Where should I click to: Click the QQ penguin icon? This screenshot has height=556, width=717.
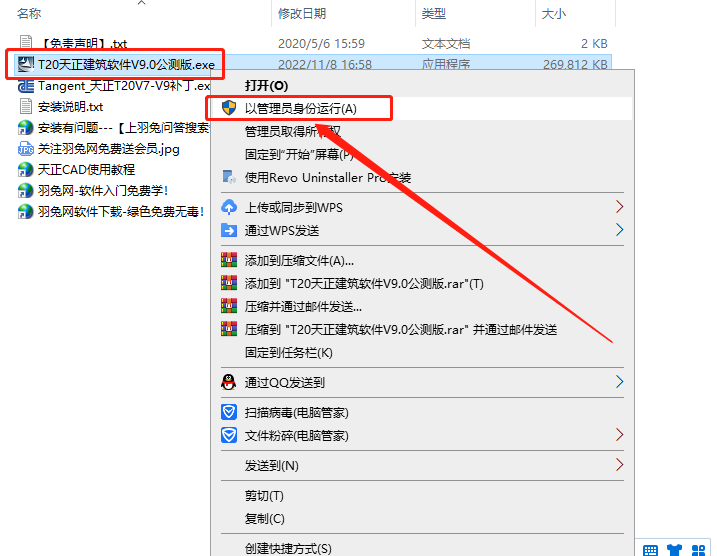229,382
